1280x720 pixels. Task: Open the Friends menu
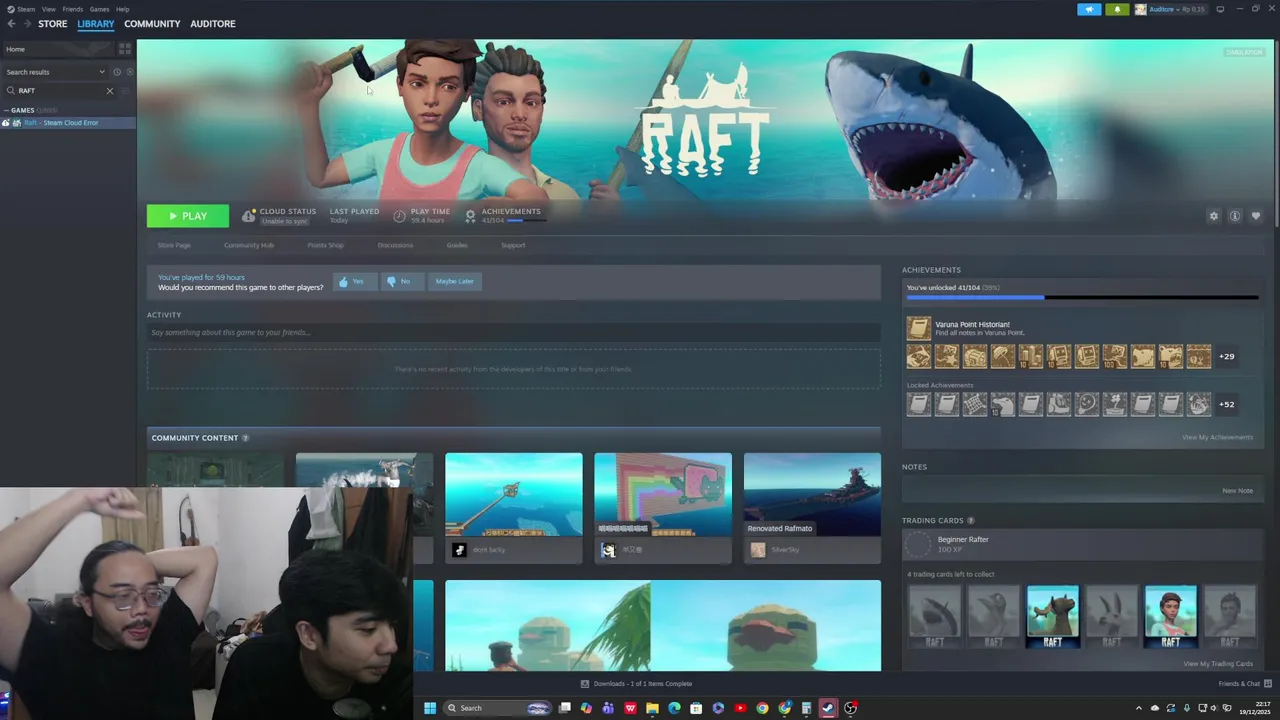point(73,9)
